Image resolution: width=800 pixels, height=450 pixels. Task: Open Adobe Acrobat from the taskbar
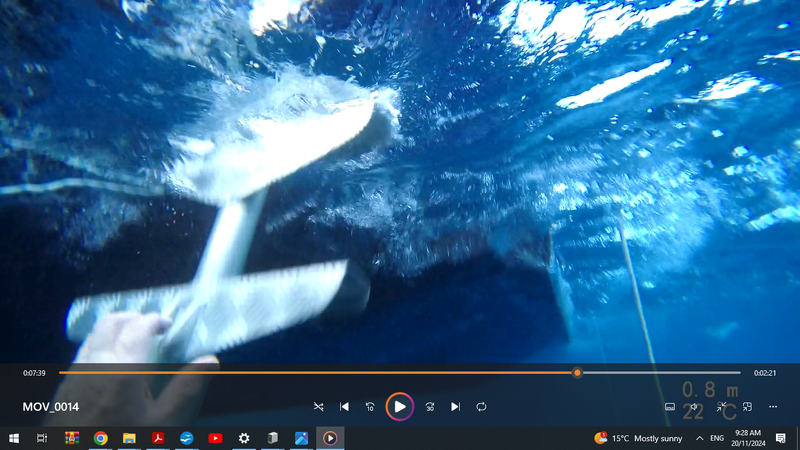pos(158,438)
